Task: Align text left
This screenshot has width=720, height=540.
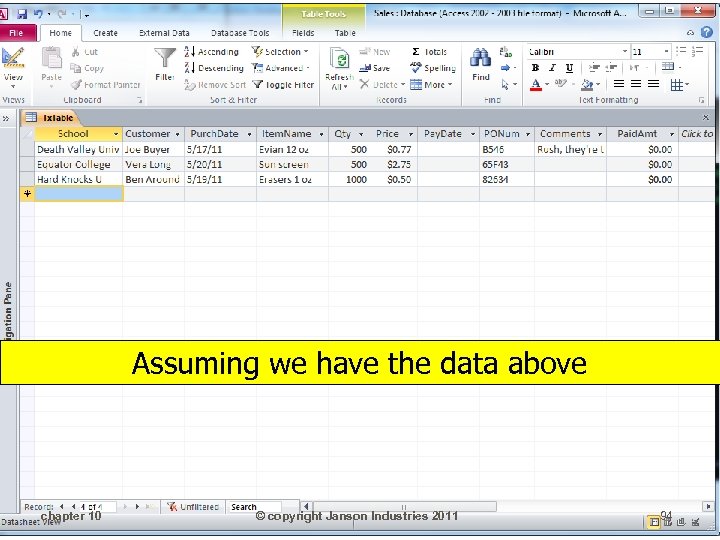Action: (619, 84)
